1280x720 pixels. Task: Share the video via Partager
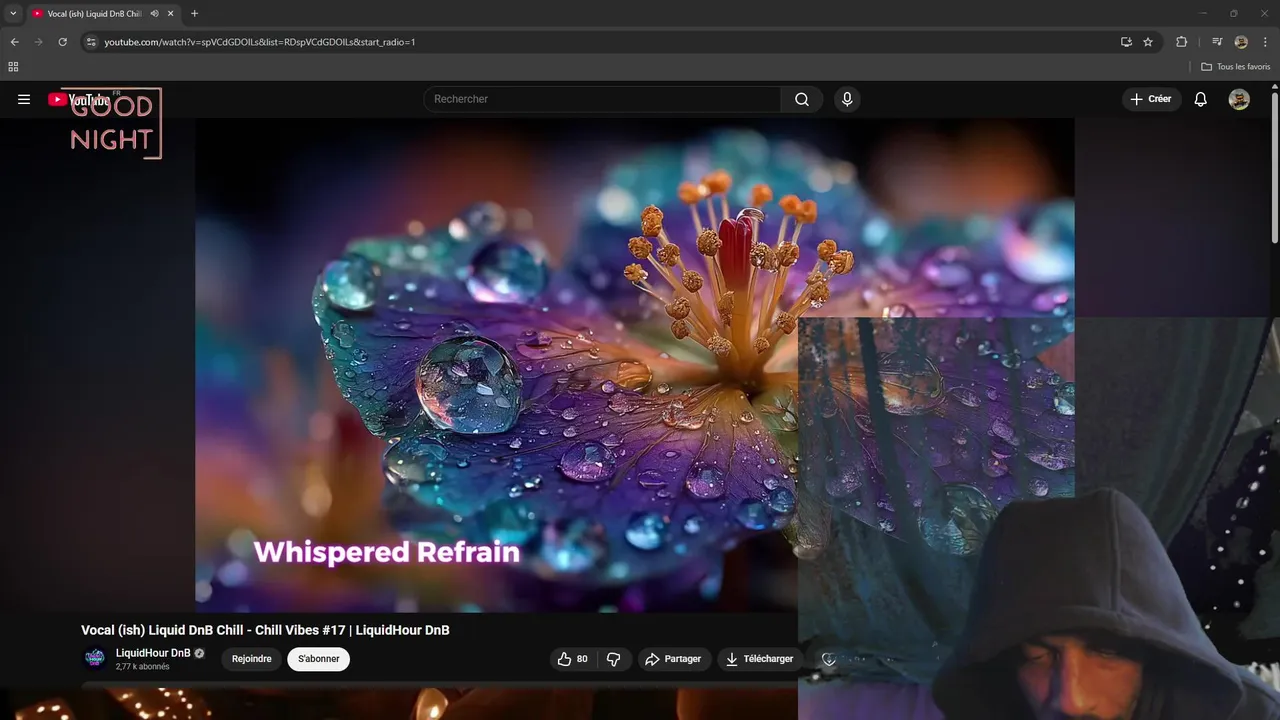point(674,659)
